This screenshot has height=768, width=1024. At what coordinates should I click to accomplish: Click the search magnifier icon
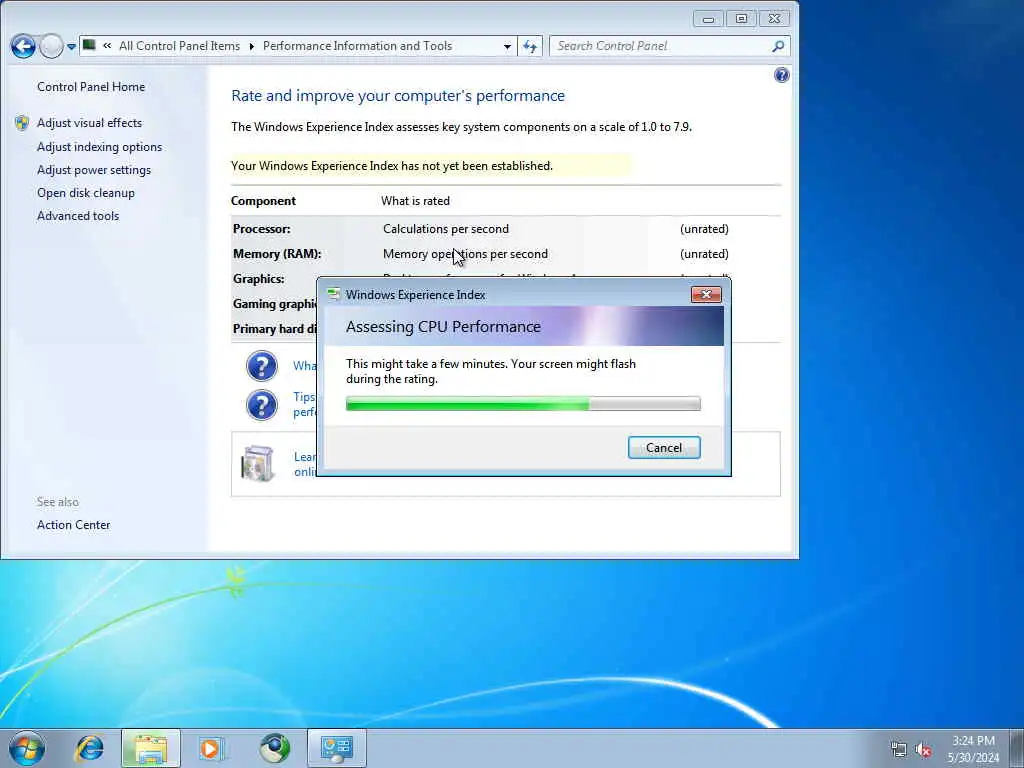tap(778, 46)
